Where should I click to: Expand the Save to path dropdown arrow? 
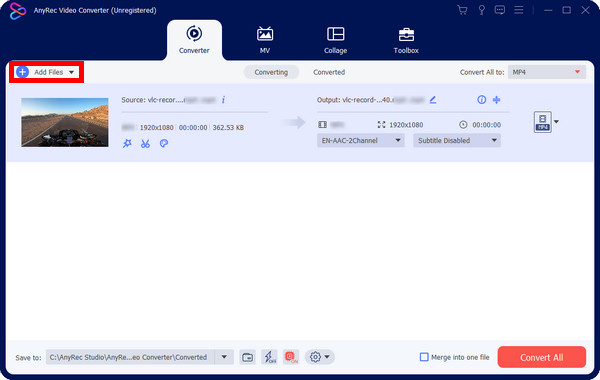tap(224, 357)
